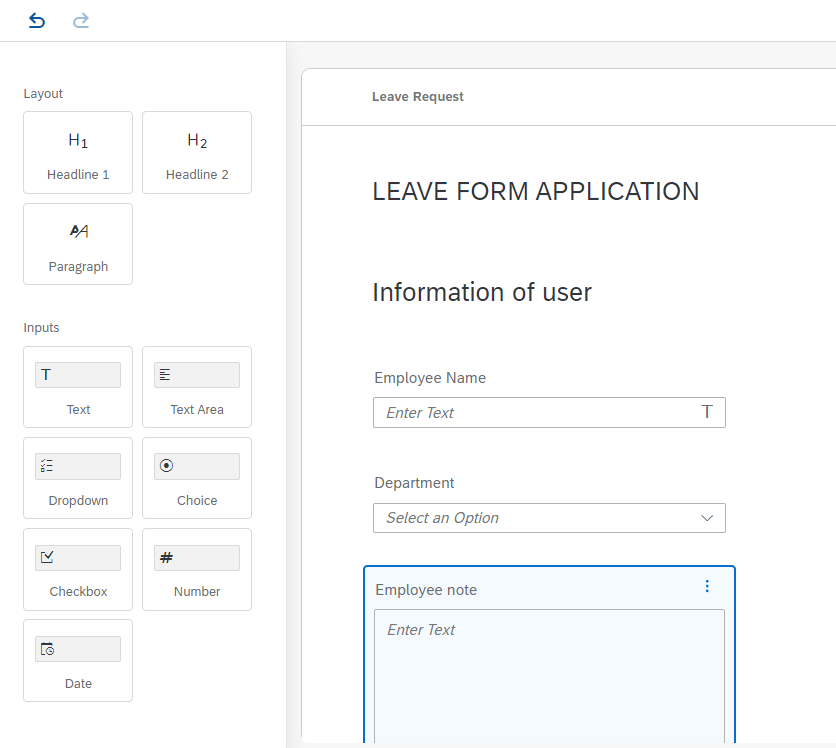Click the Undo arrow icon
The image size is (836, 748).
(37, 20)
